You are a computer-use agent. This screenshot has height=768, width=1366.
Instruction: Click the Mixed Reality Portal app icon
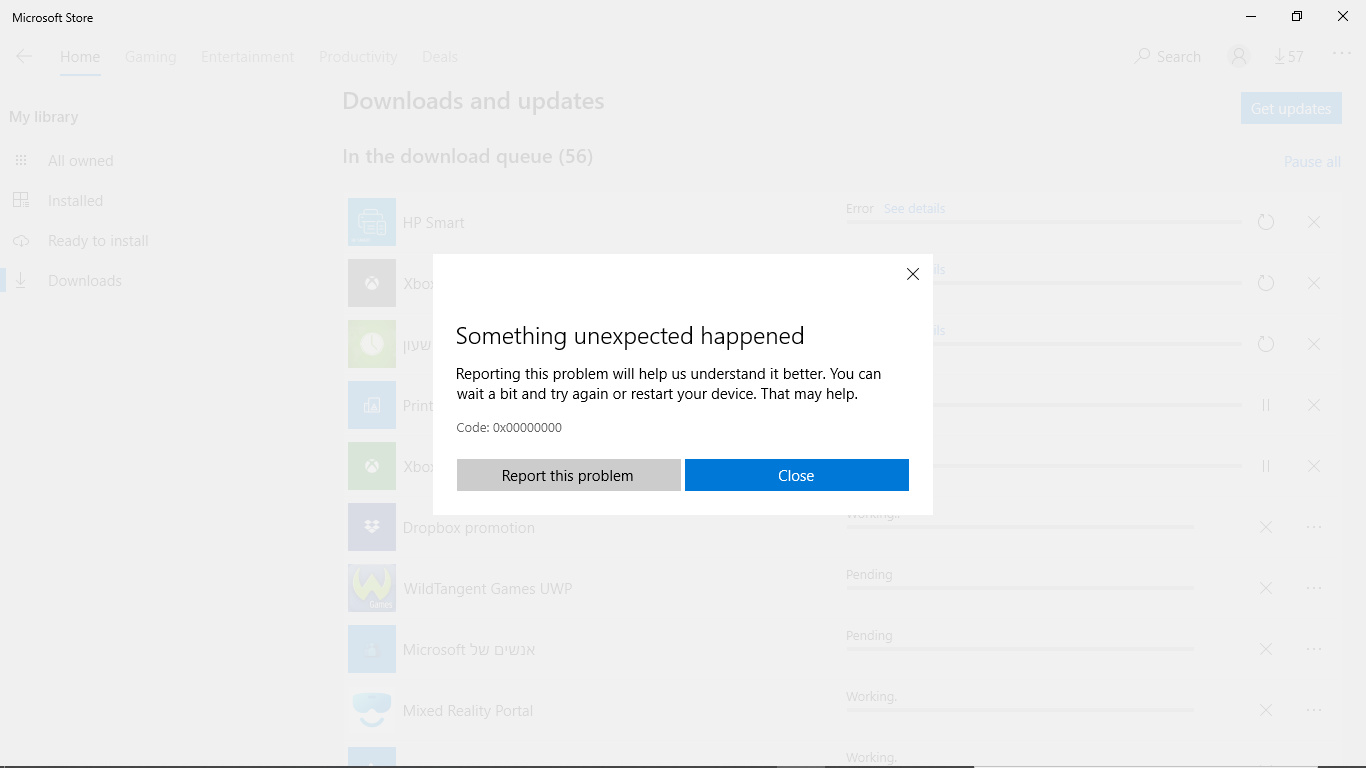[x=372, y=710]
